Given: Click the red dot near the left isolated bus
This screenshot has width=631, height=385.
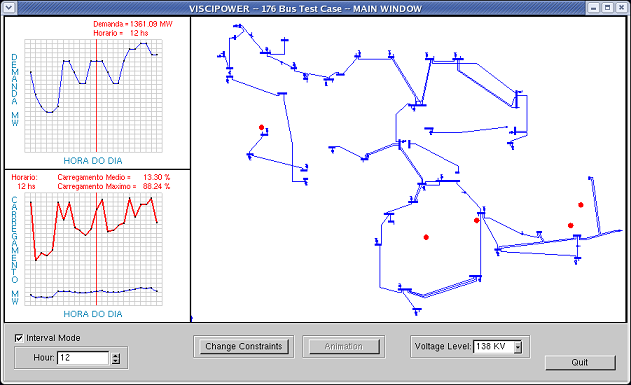Looking at the screenshot, I should (x=262, y=127).
